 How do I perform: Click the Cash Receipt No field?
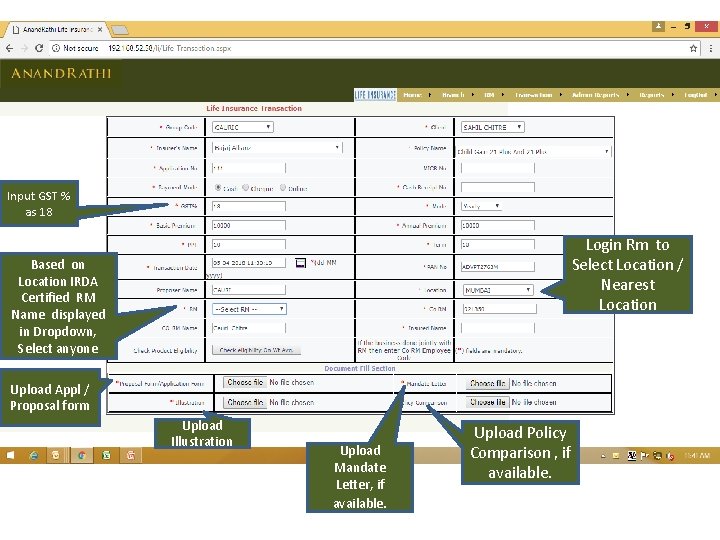(498, 187)
